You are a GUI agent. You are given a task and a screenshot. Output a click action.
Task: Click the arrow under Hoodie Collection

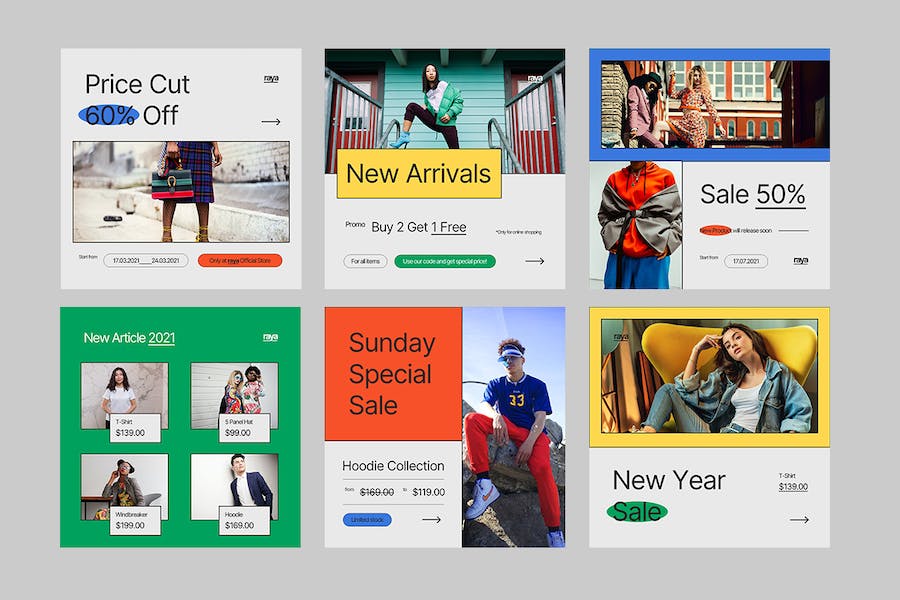pyautogui.click(x=431, y=520)
